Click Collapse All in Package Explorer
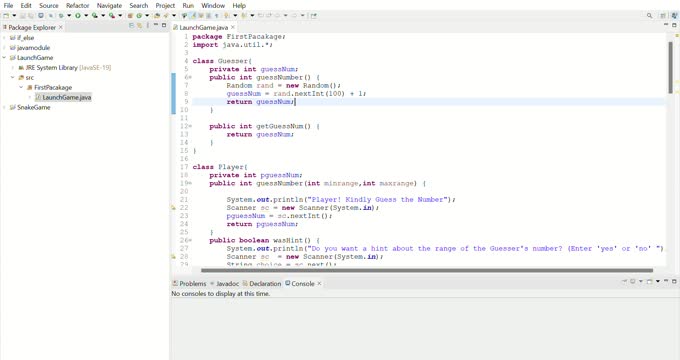This screenshot has height=360, width=680. (131, 26)
